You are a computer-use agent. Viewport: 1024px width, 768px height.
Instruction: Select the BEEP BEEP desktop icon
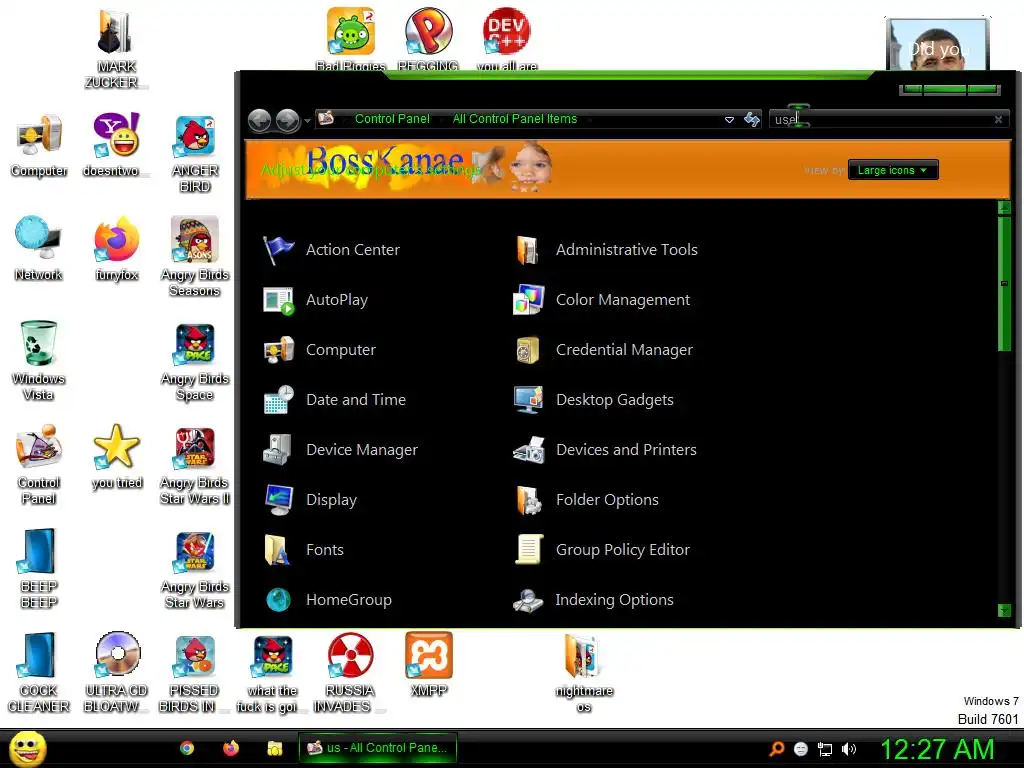coord(39,569)
